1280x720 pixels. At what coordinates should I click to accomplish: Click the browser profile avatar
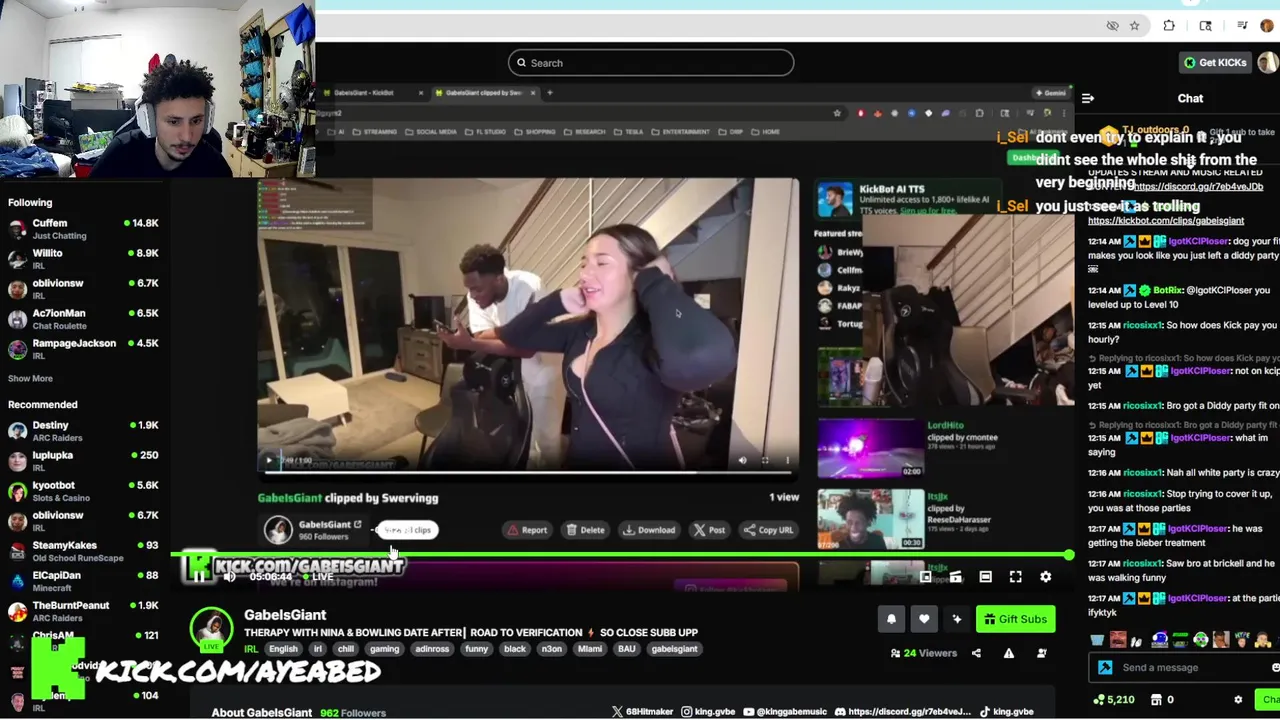1267,26
